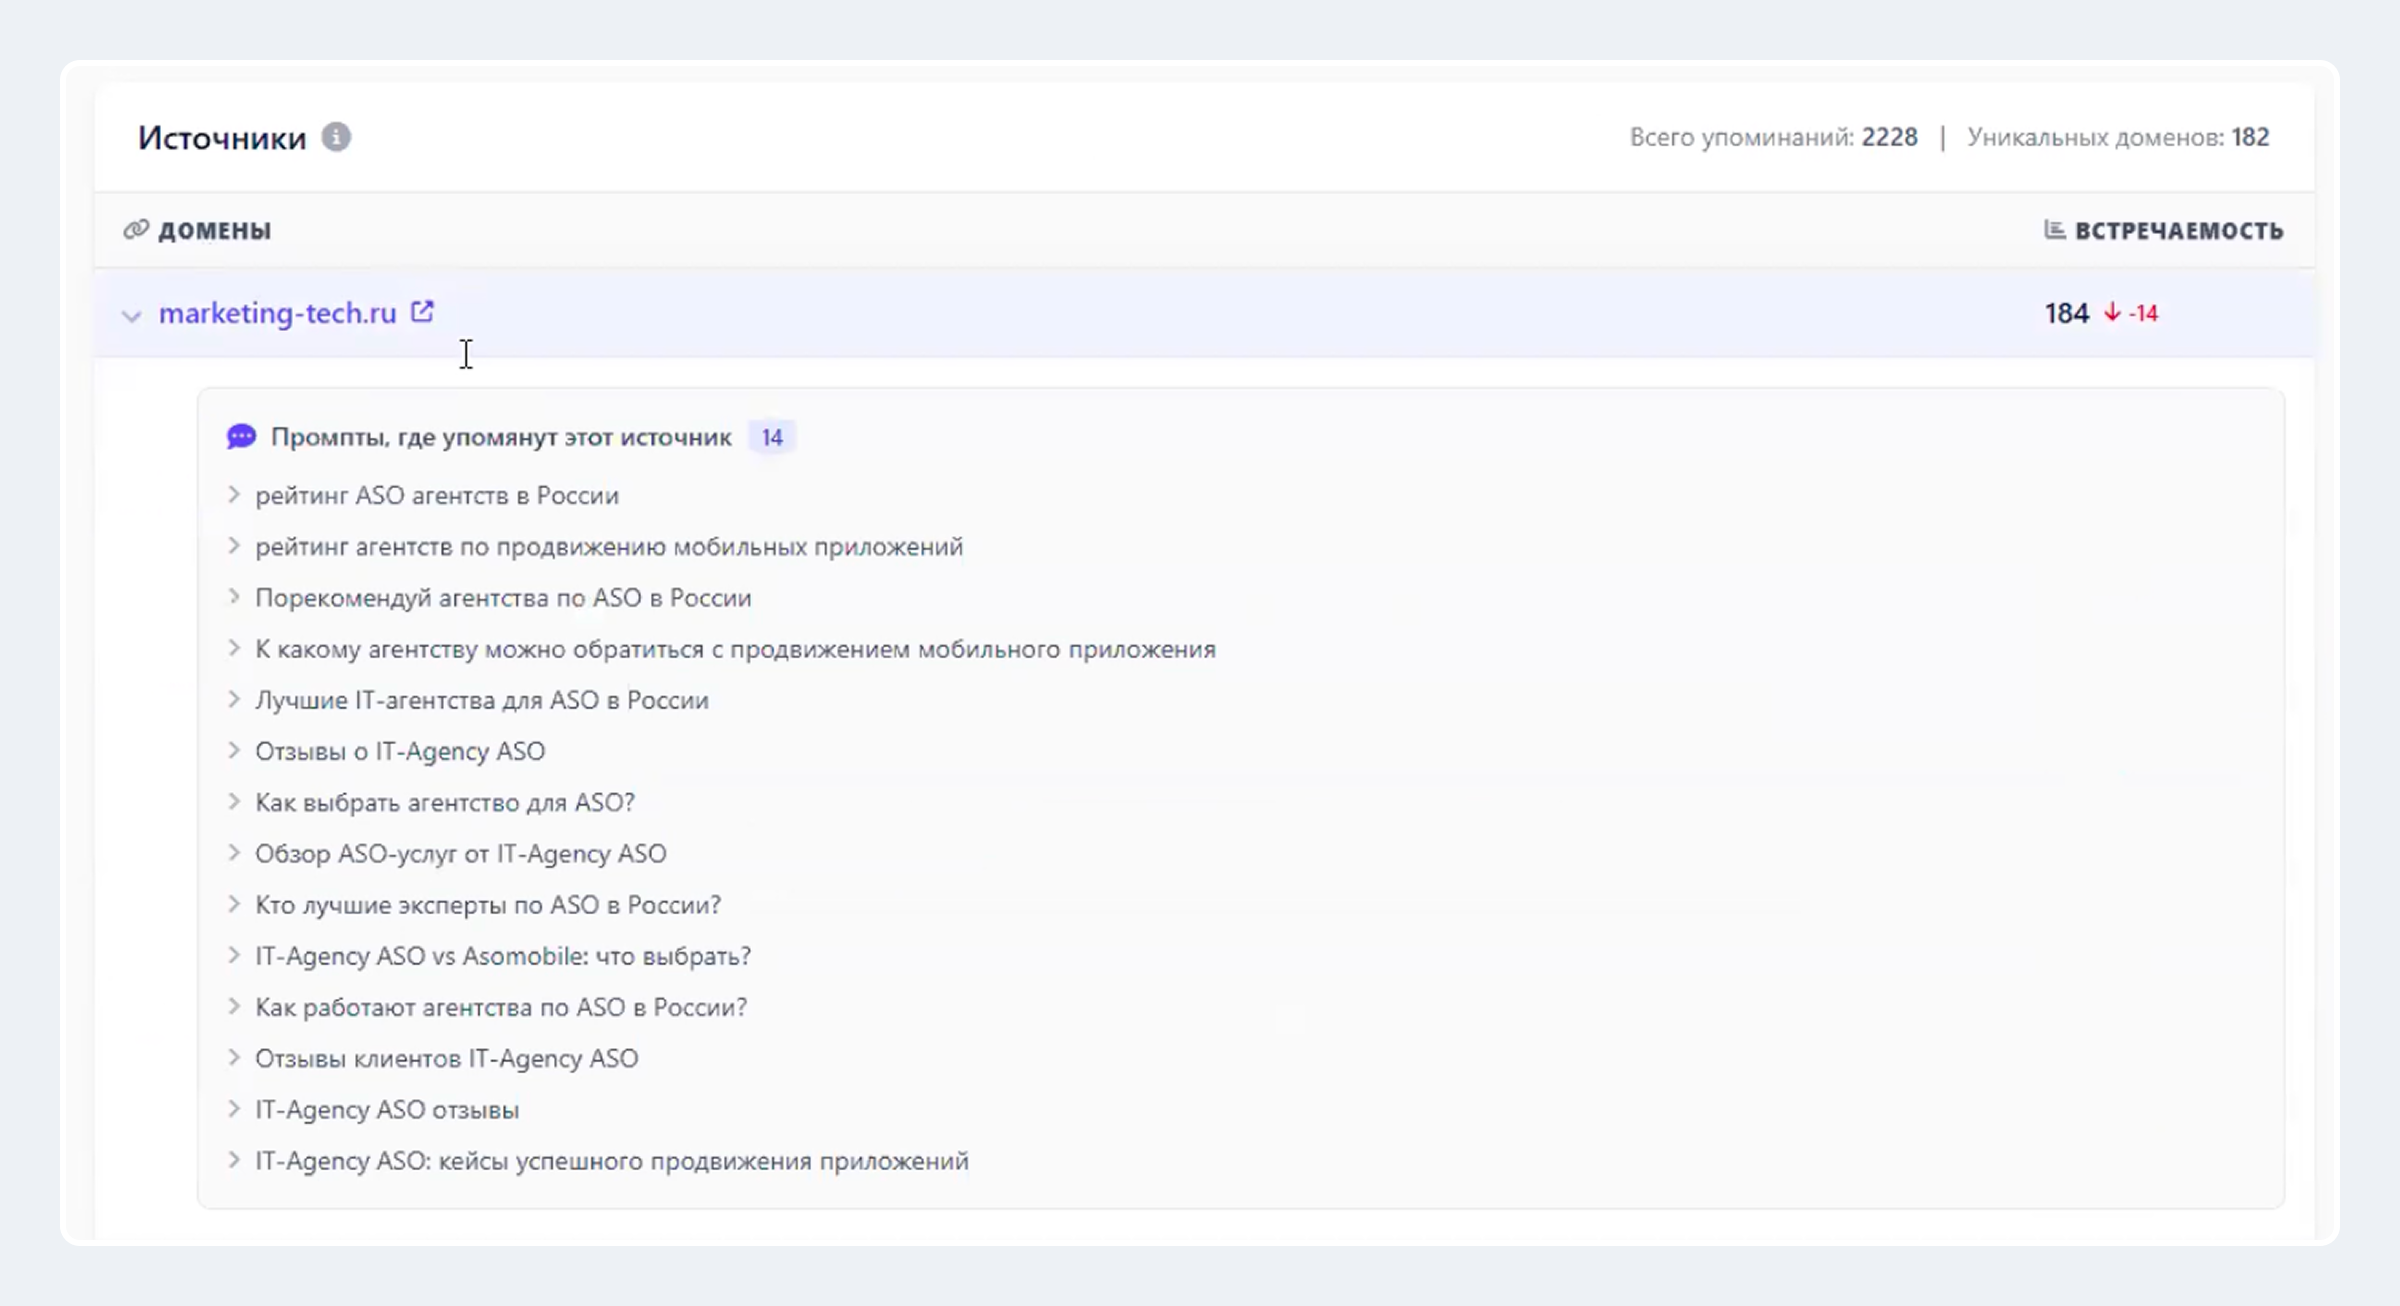The height and width of the screenshot is (1306, 2400).
Task: Open marketing-tech.ru external link icon
Action: (x=422, y=312)
